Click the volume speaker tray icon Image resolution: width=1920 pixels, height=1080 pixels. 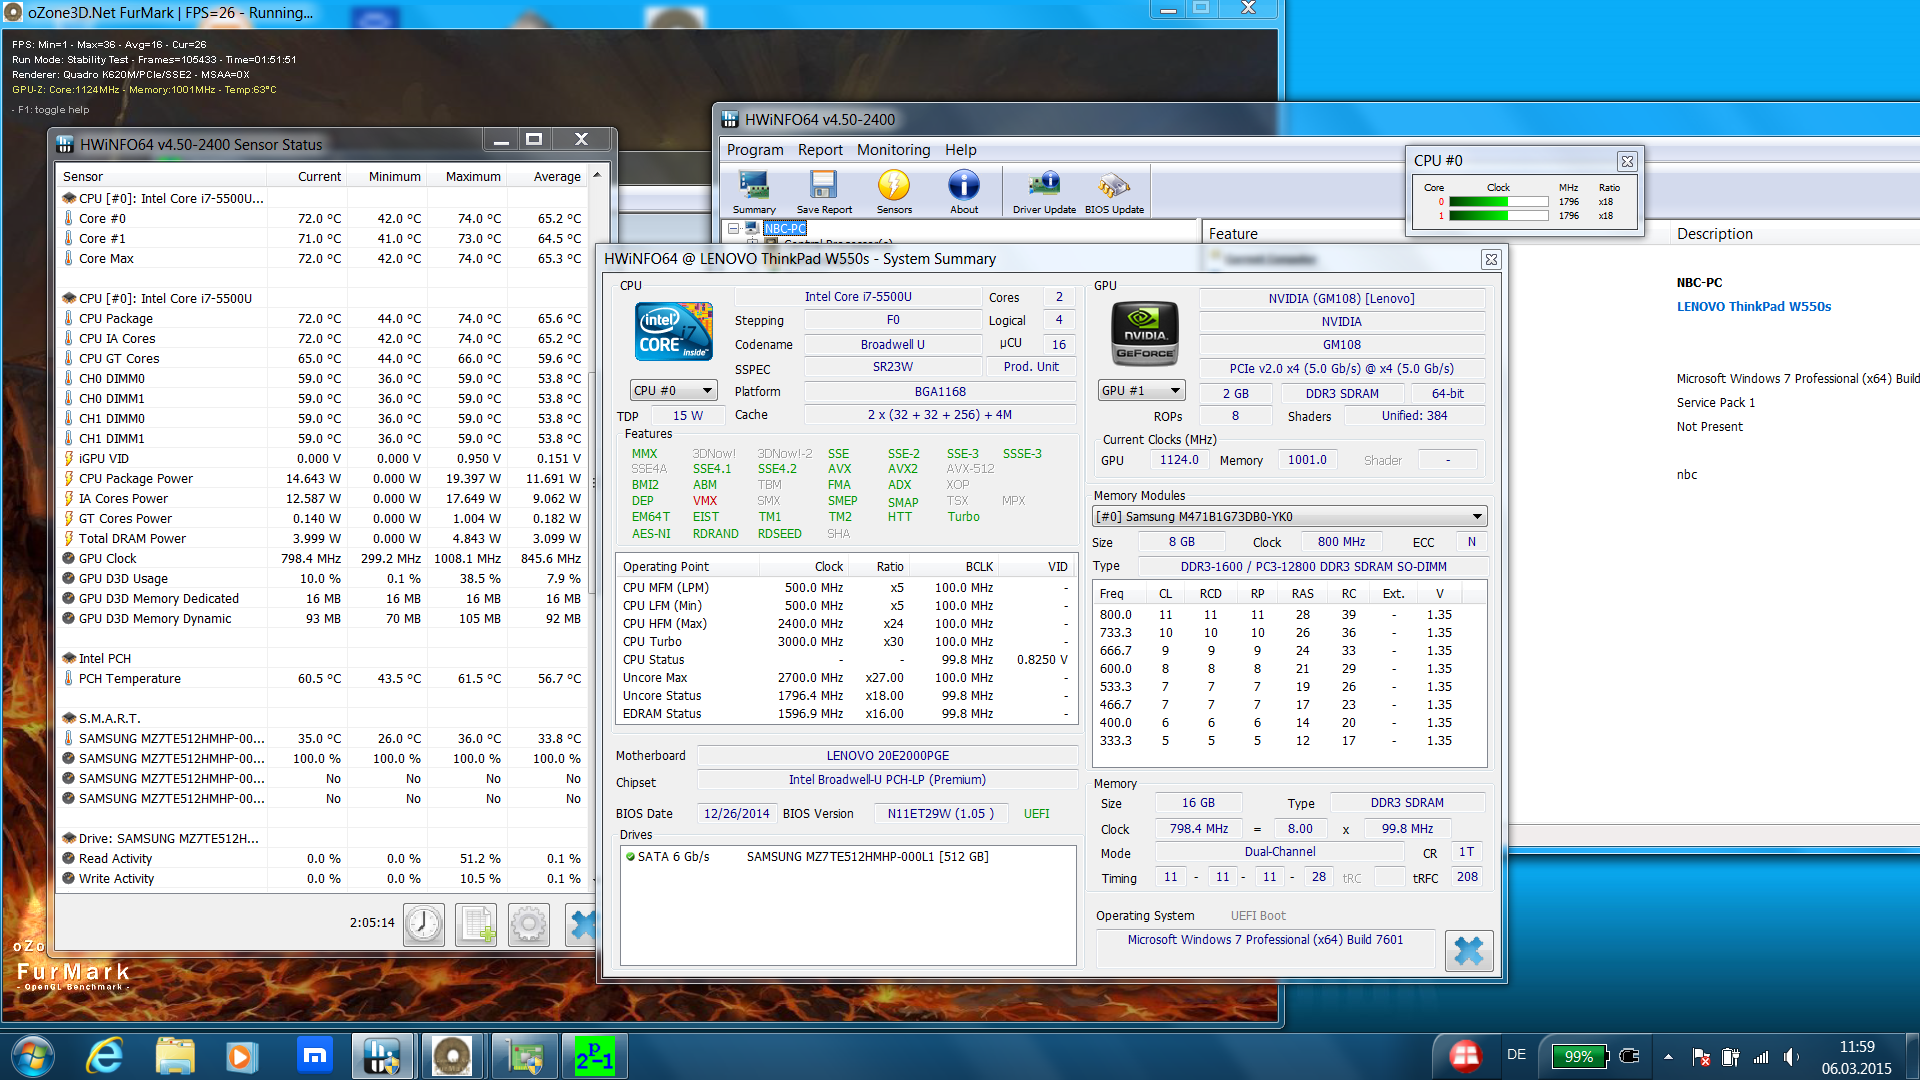(x=1791, y=1057)
